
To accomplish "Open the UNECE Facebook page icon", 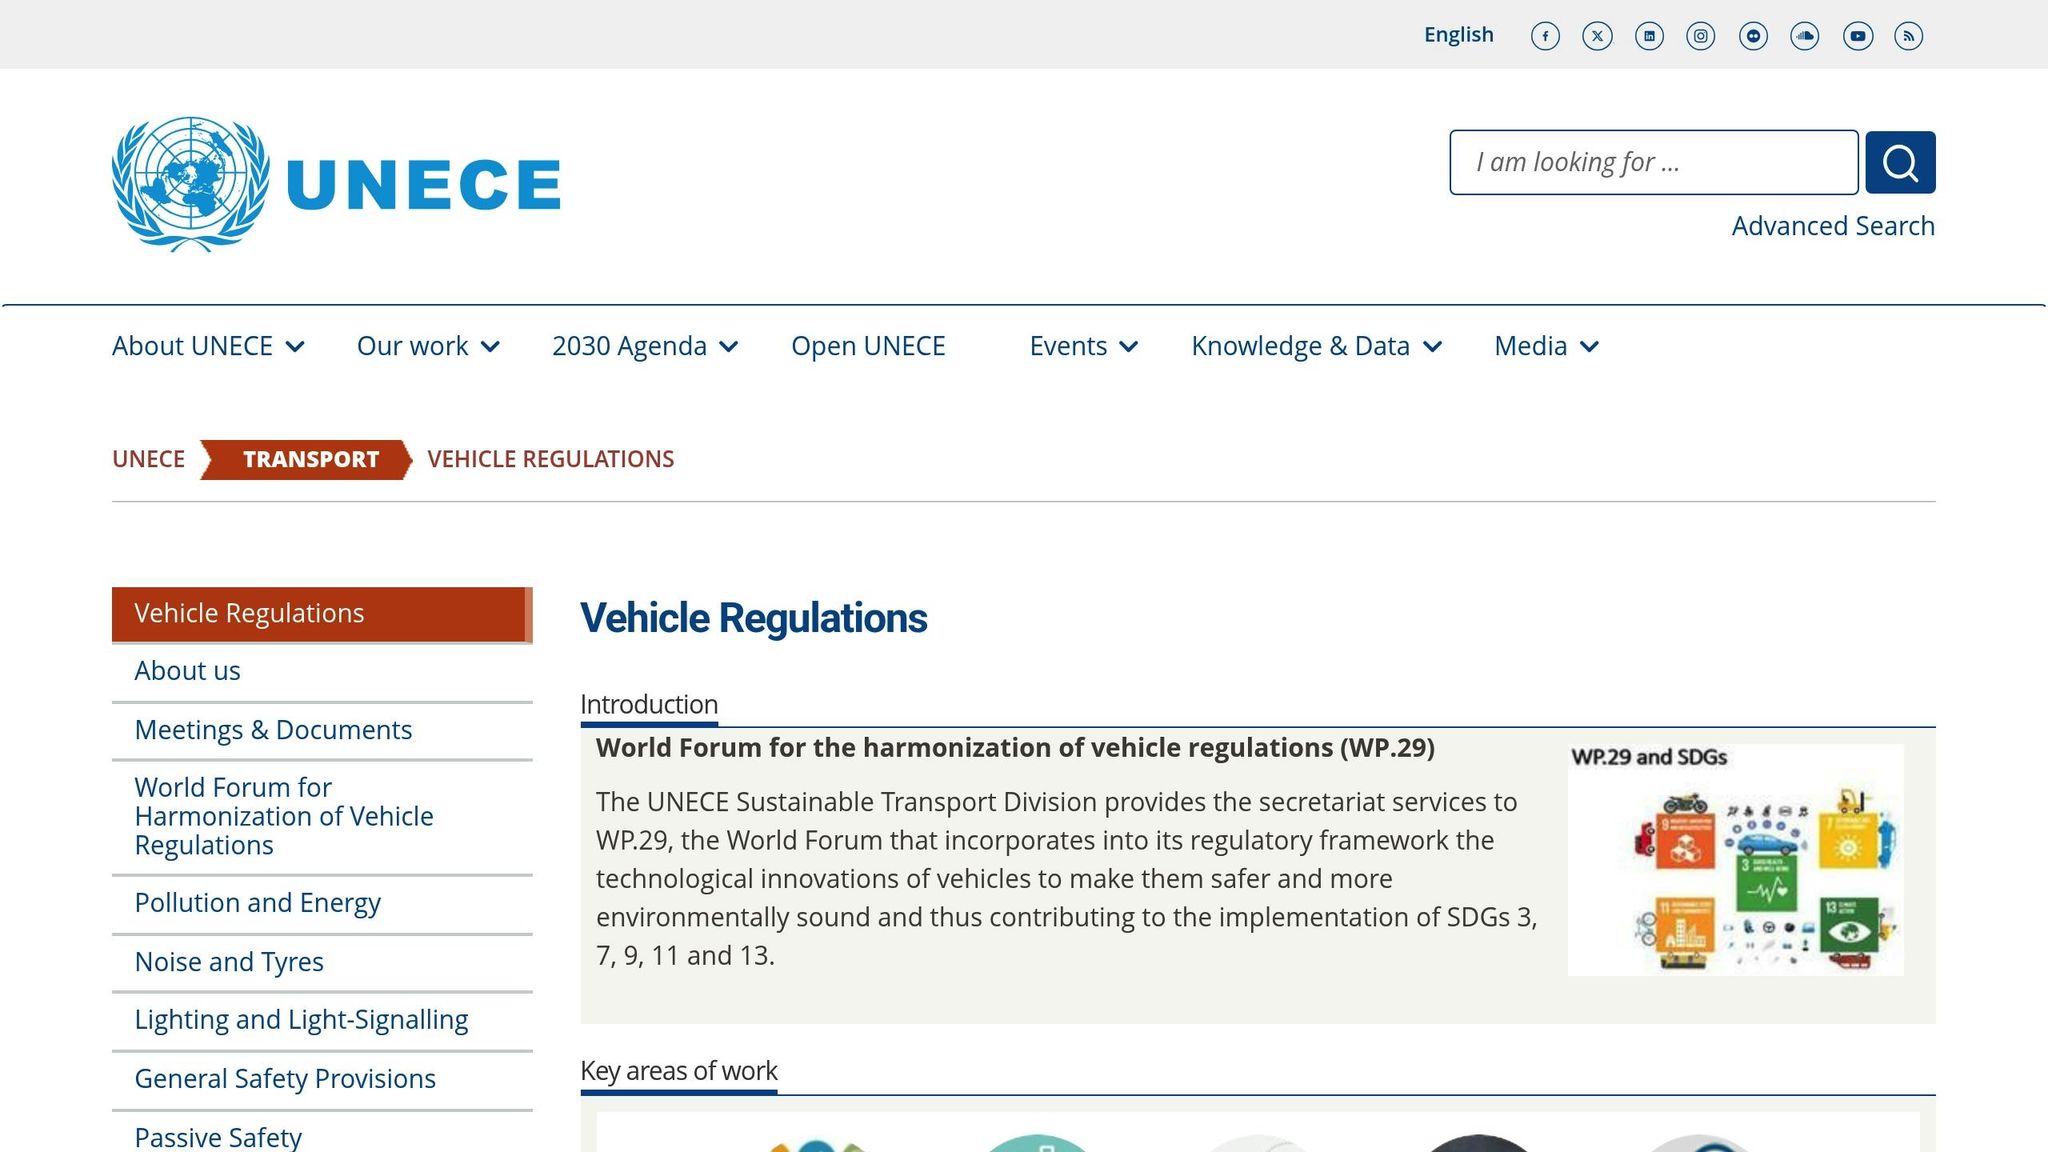I will pos(1545,36).
